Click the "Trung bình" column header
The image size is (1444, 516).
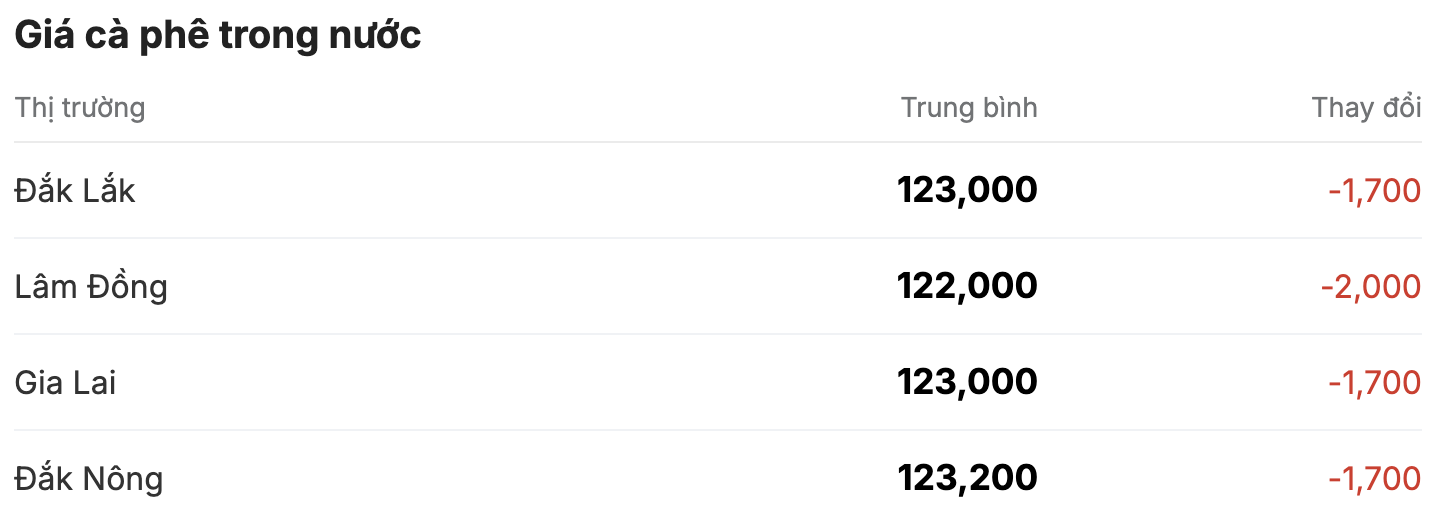969,108
